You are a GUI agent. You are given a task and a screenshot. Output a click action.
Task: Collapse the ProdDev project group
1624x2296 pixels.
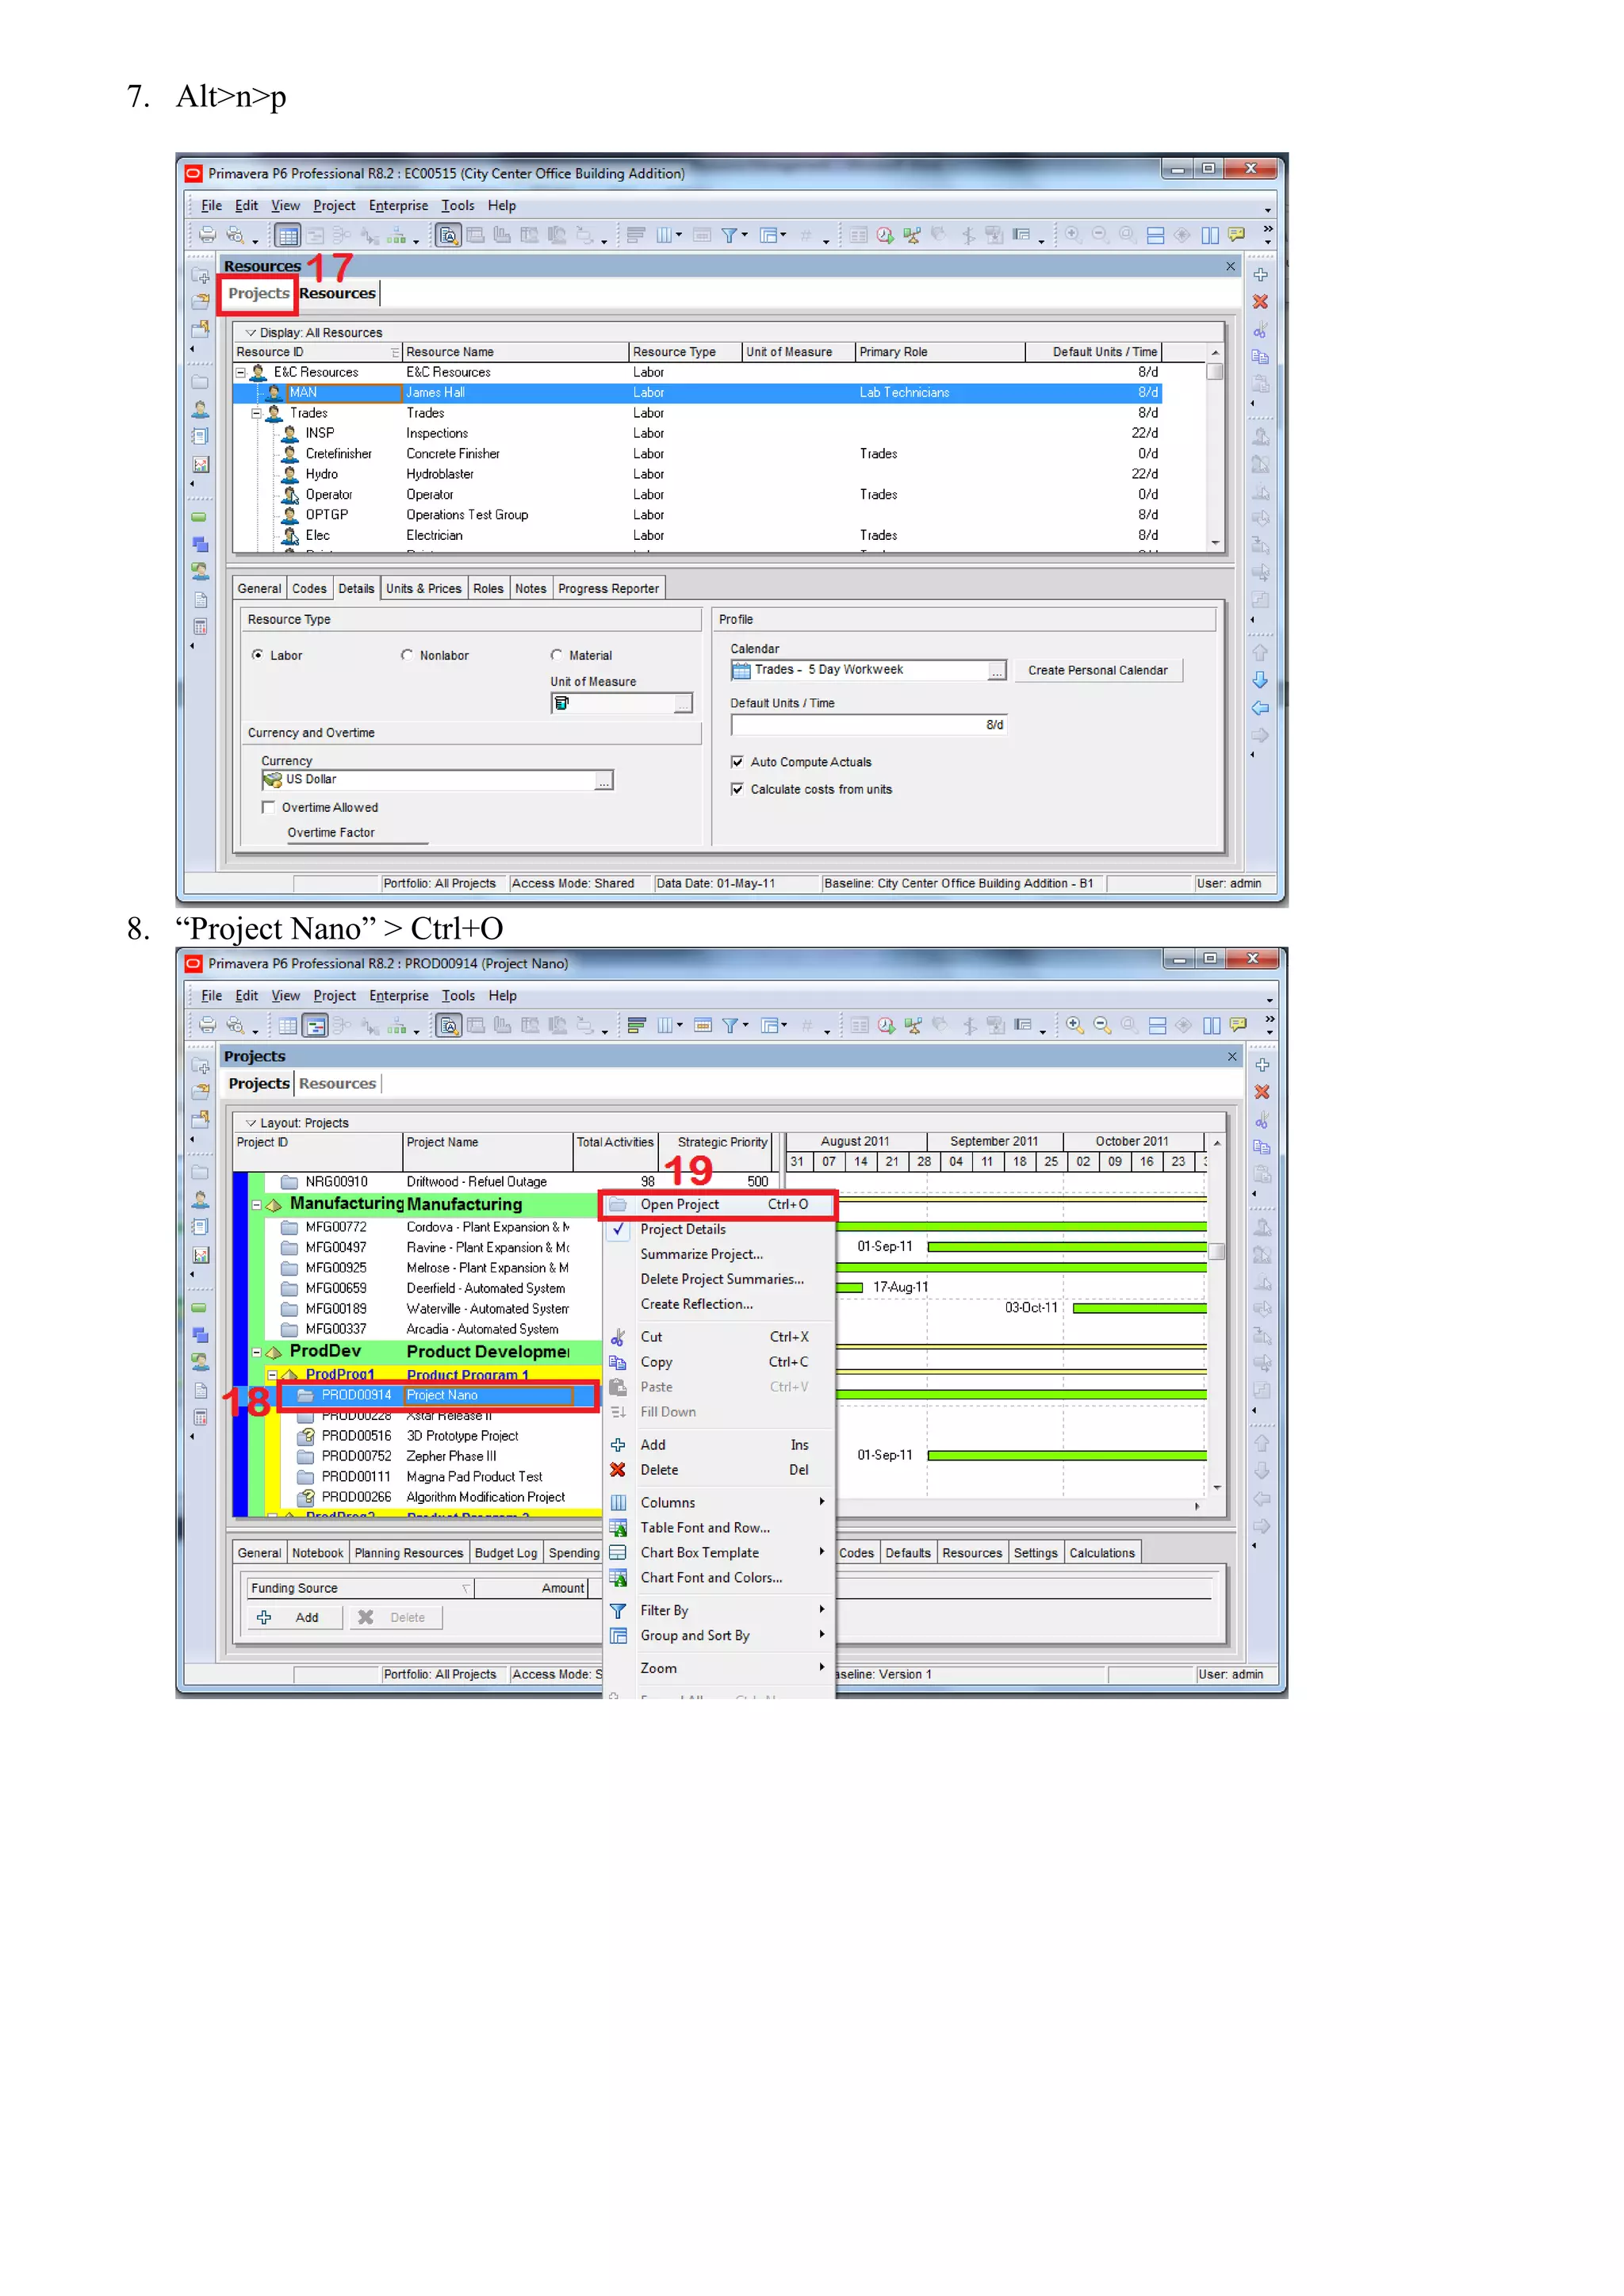click(x=257, y=1352)
